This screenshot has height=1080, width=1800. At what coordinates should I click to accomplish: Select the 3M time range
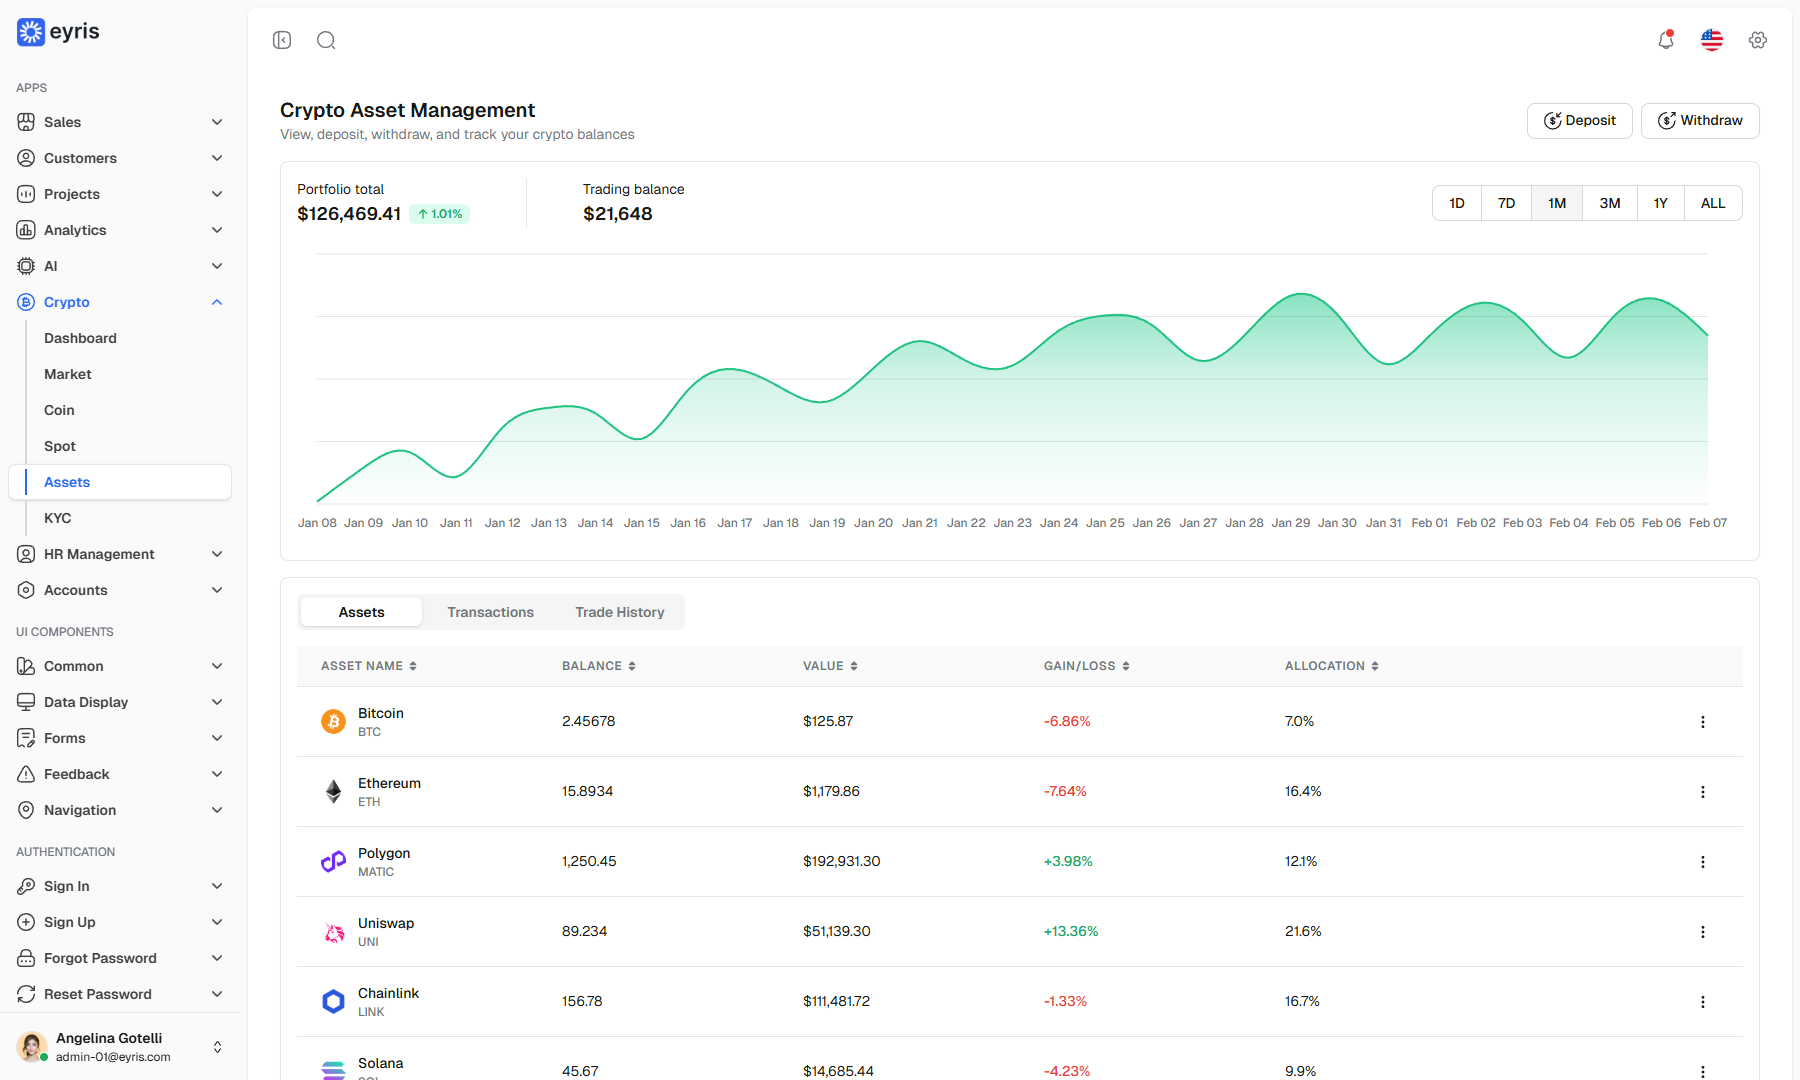1610,203
